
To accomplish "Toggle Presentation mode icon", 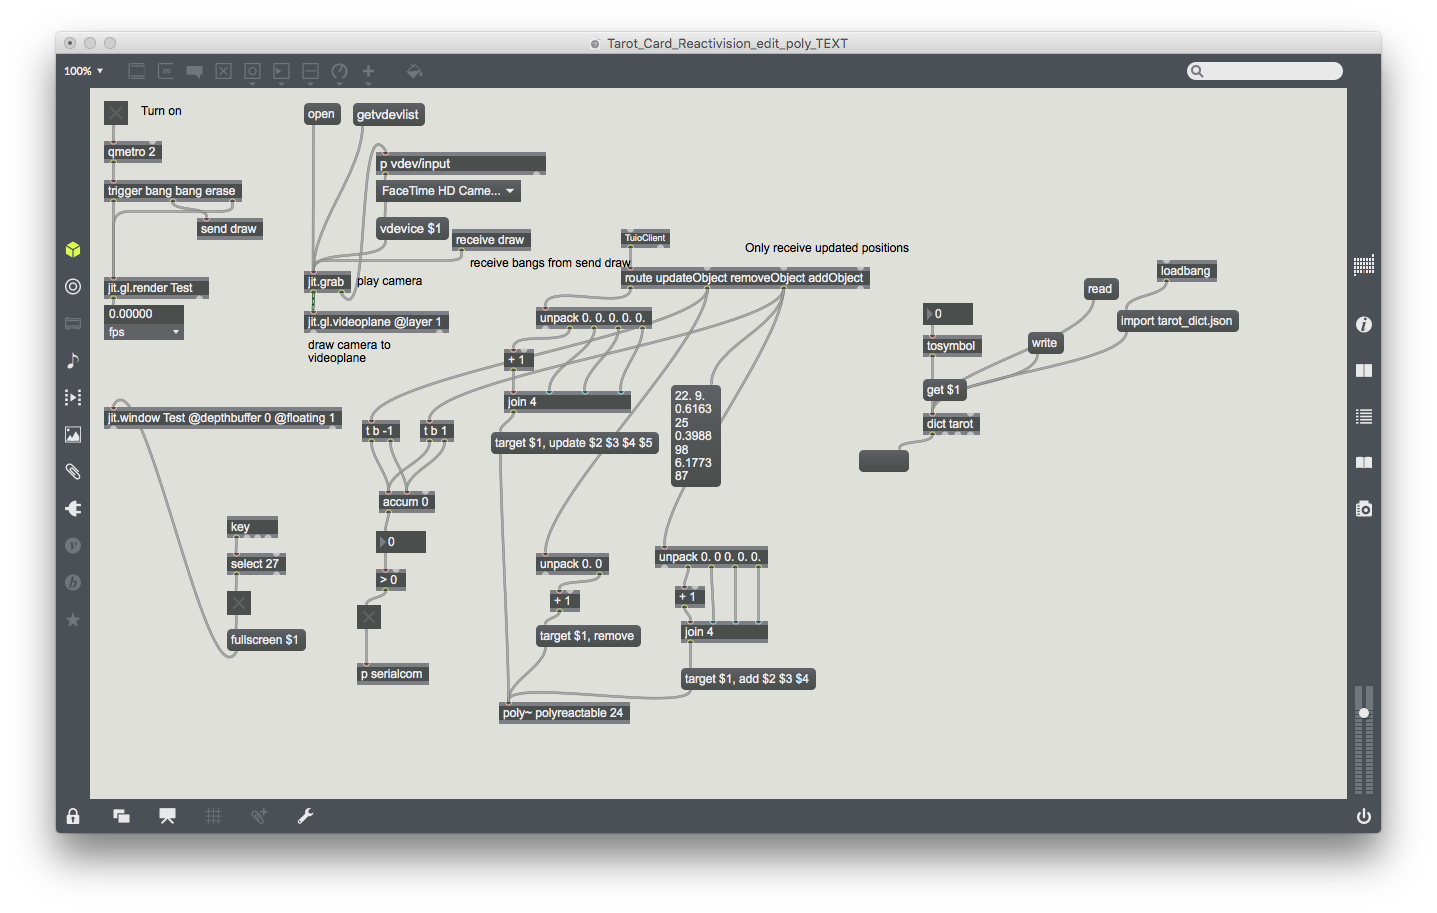I will (167, 816).
